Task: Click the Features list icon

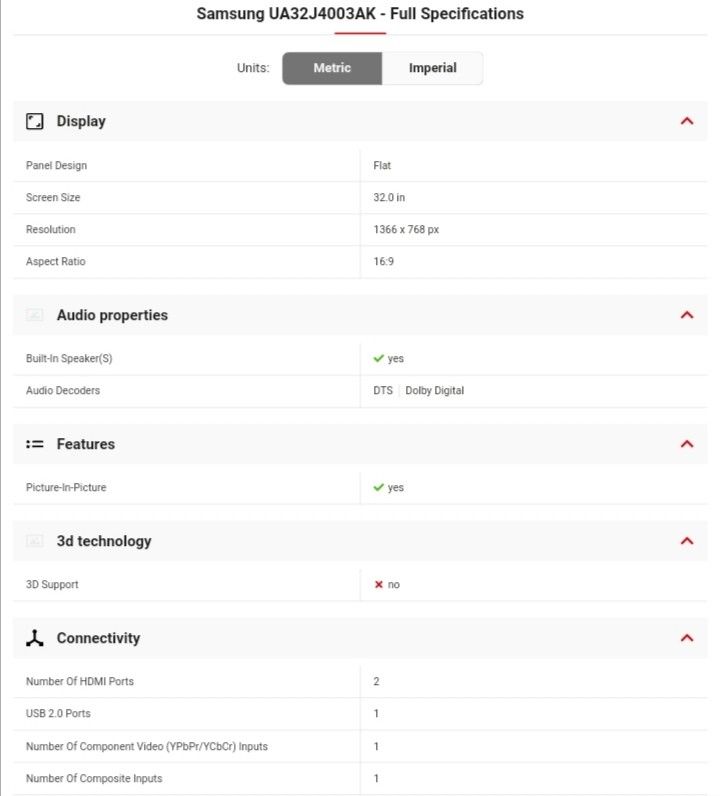Action: click(x=35, y=444)
